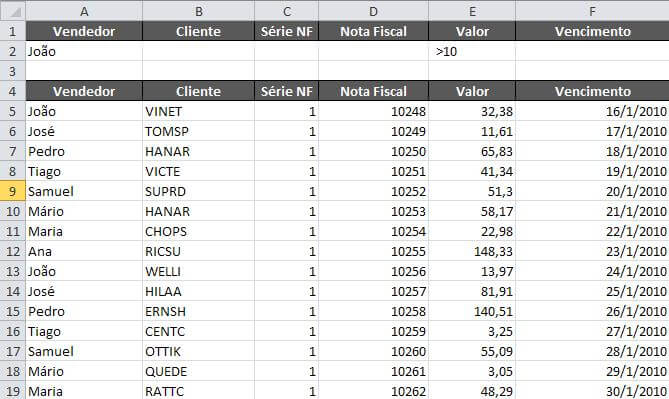
Task: Select value 3,25 cell
Action: pyautogui.click(x=472, y=332)
